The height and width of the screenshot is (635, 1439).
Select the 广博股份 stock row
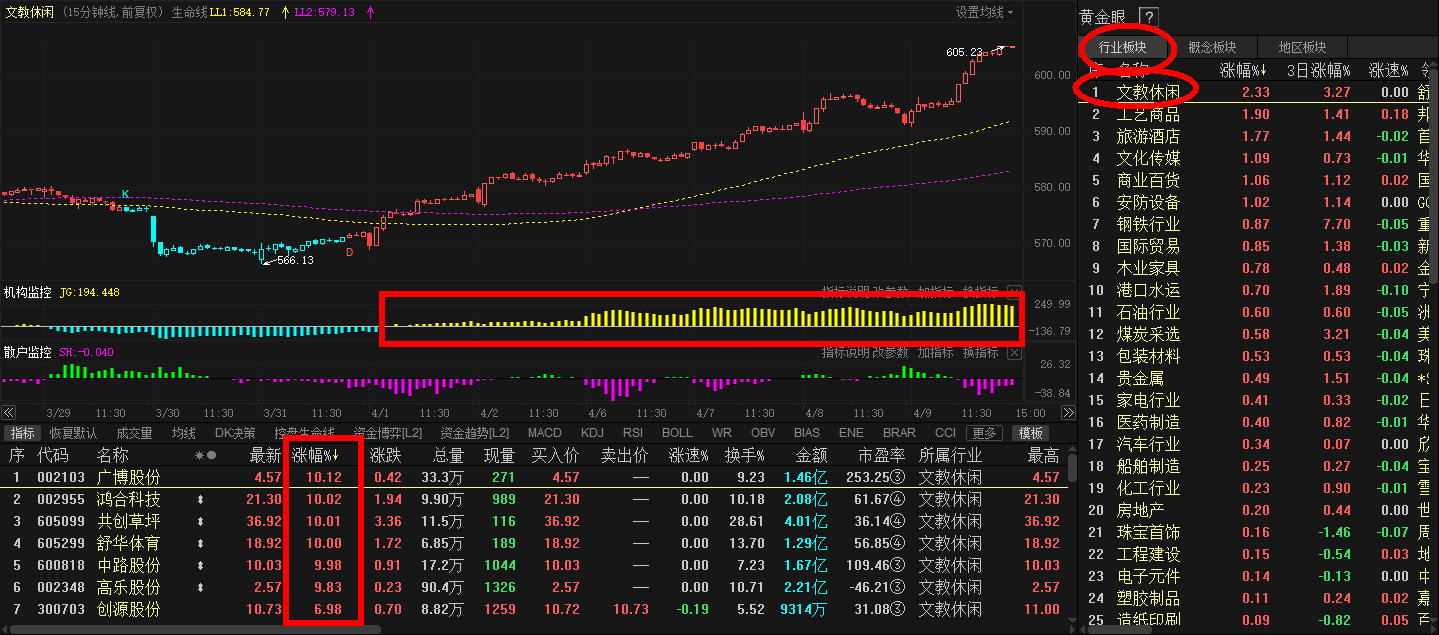[533, 478]
